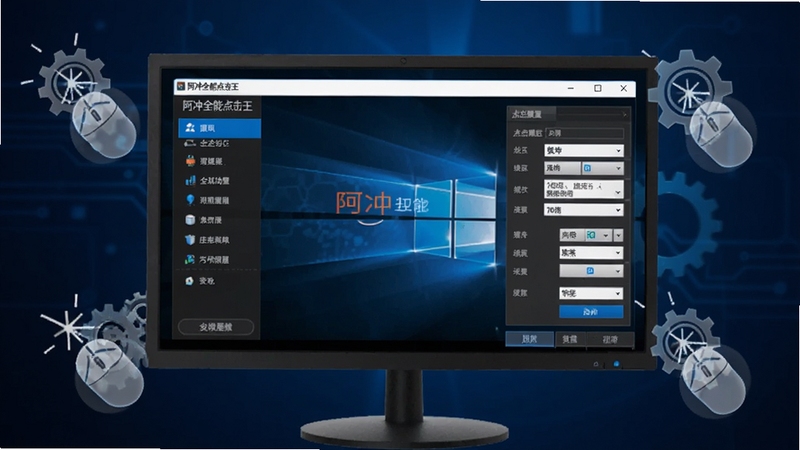800x450 pixels.
Task: Open the combo box with the green icon
Action: click(x=585, y=235)
